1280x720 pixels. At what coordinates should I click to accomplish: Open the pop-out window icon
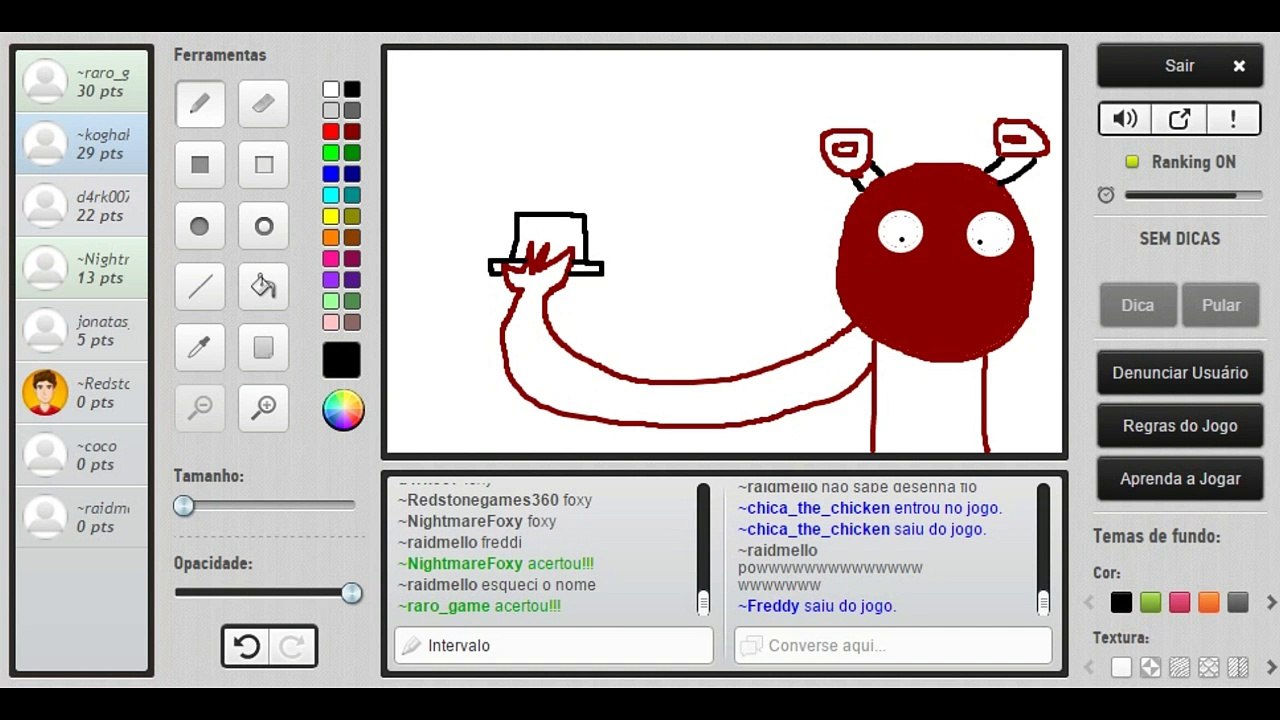tap(1179, 119)
